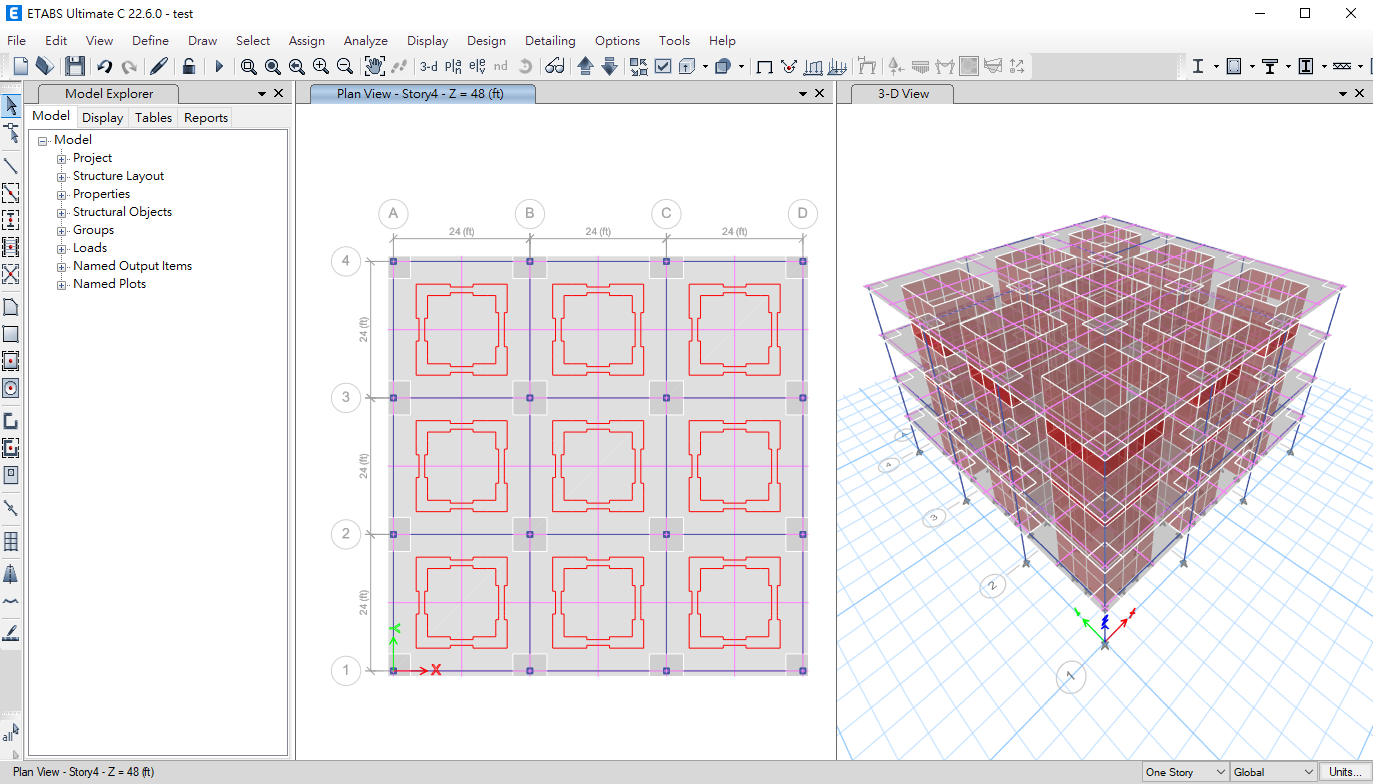Click the Refresh Window pencil icon
The height and width of the screenshot is (784, 1373).
tap(158, 66)
